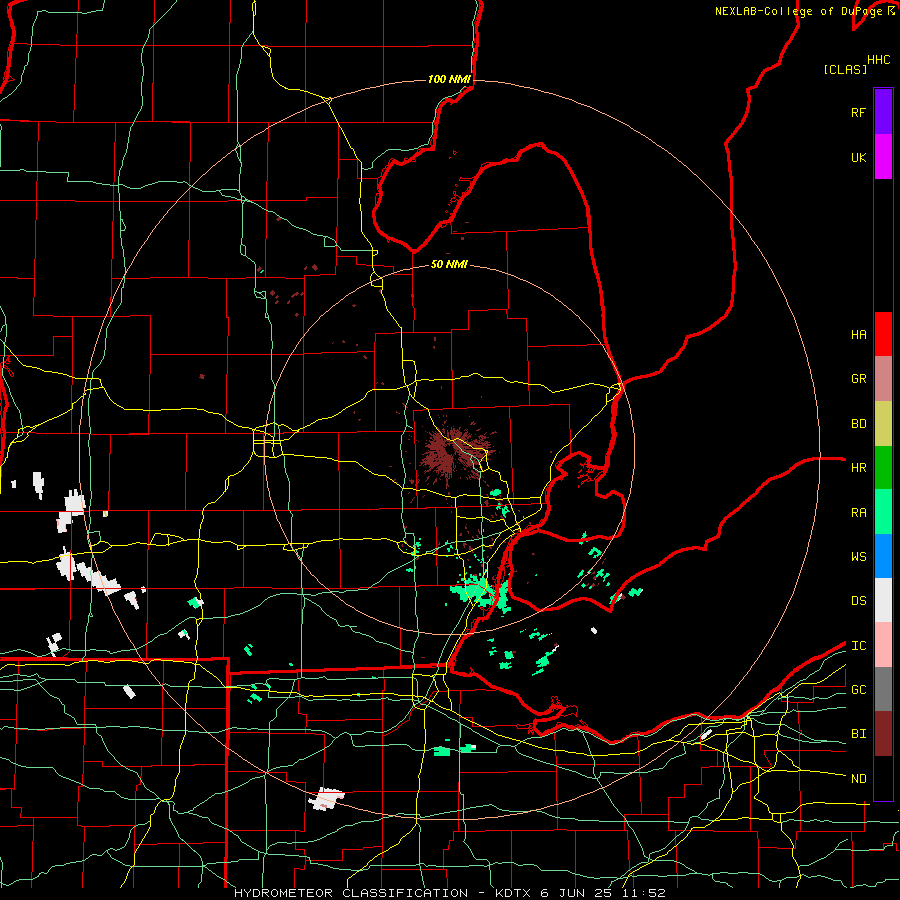This screenshot has width=900, height=900.
Task: Click the 'BI' legend label
Action: (859, 734)
